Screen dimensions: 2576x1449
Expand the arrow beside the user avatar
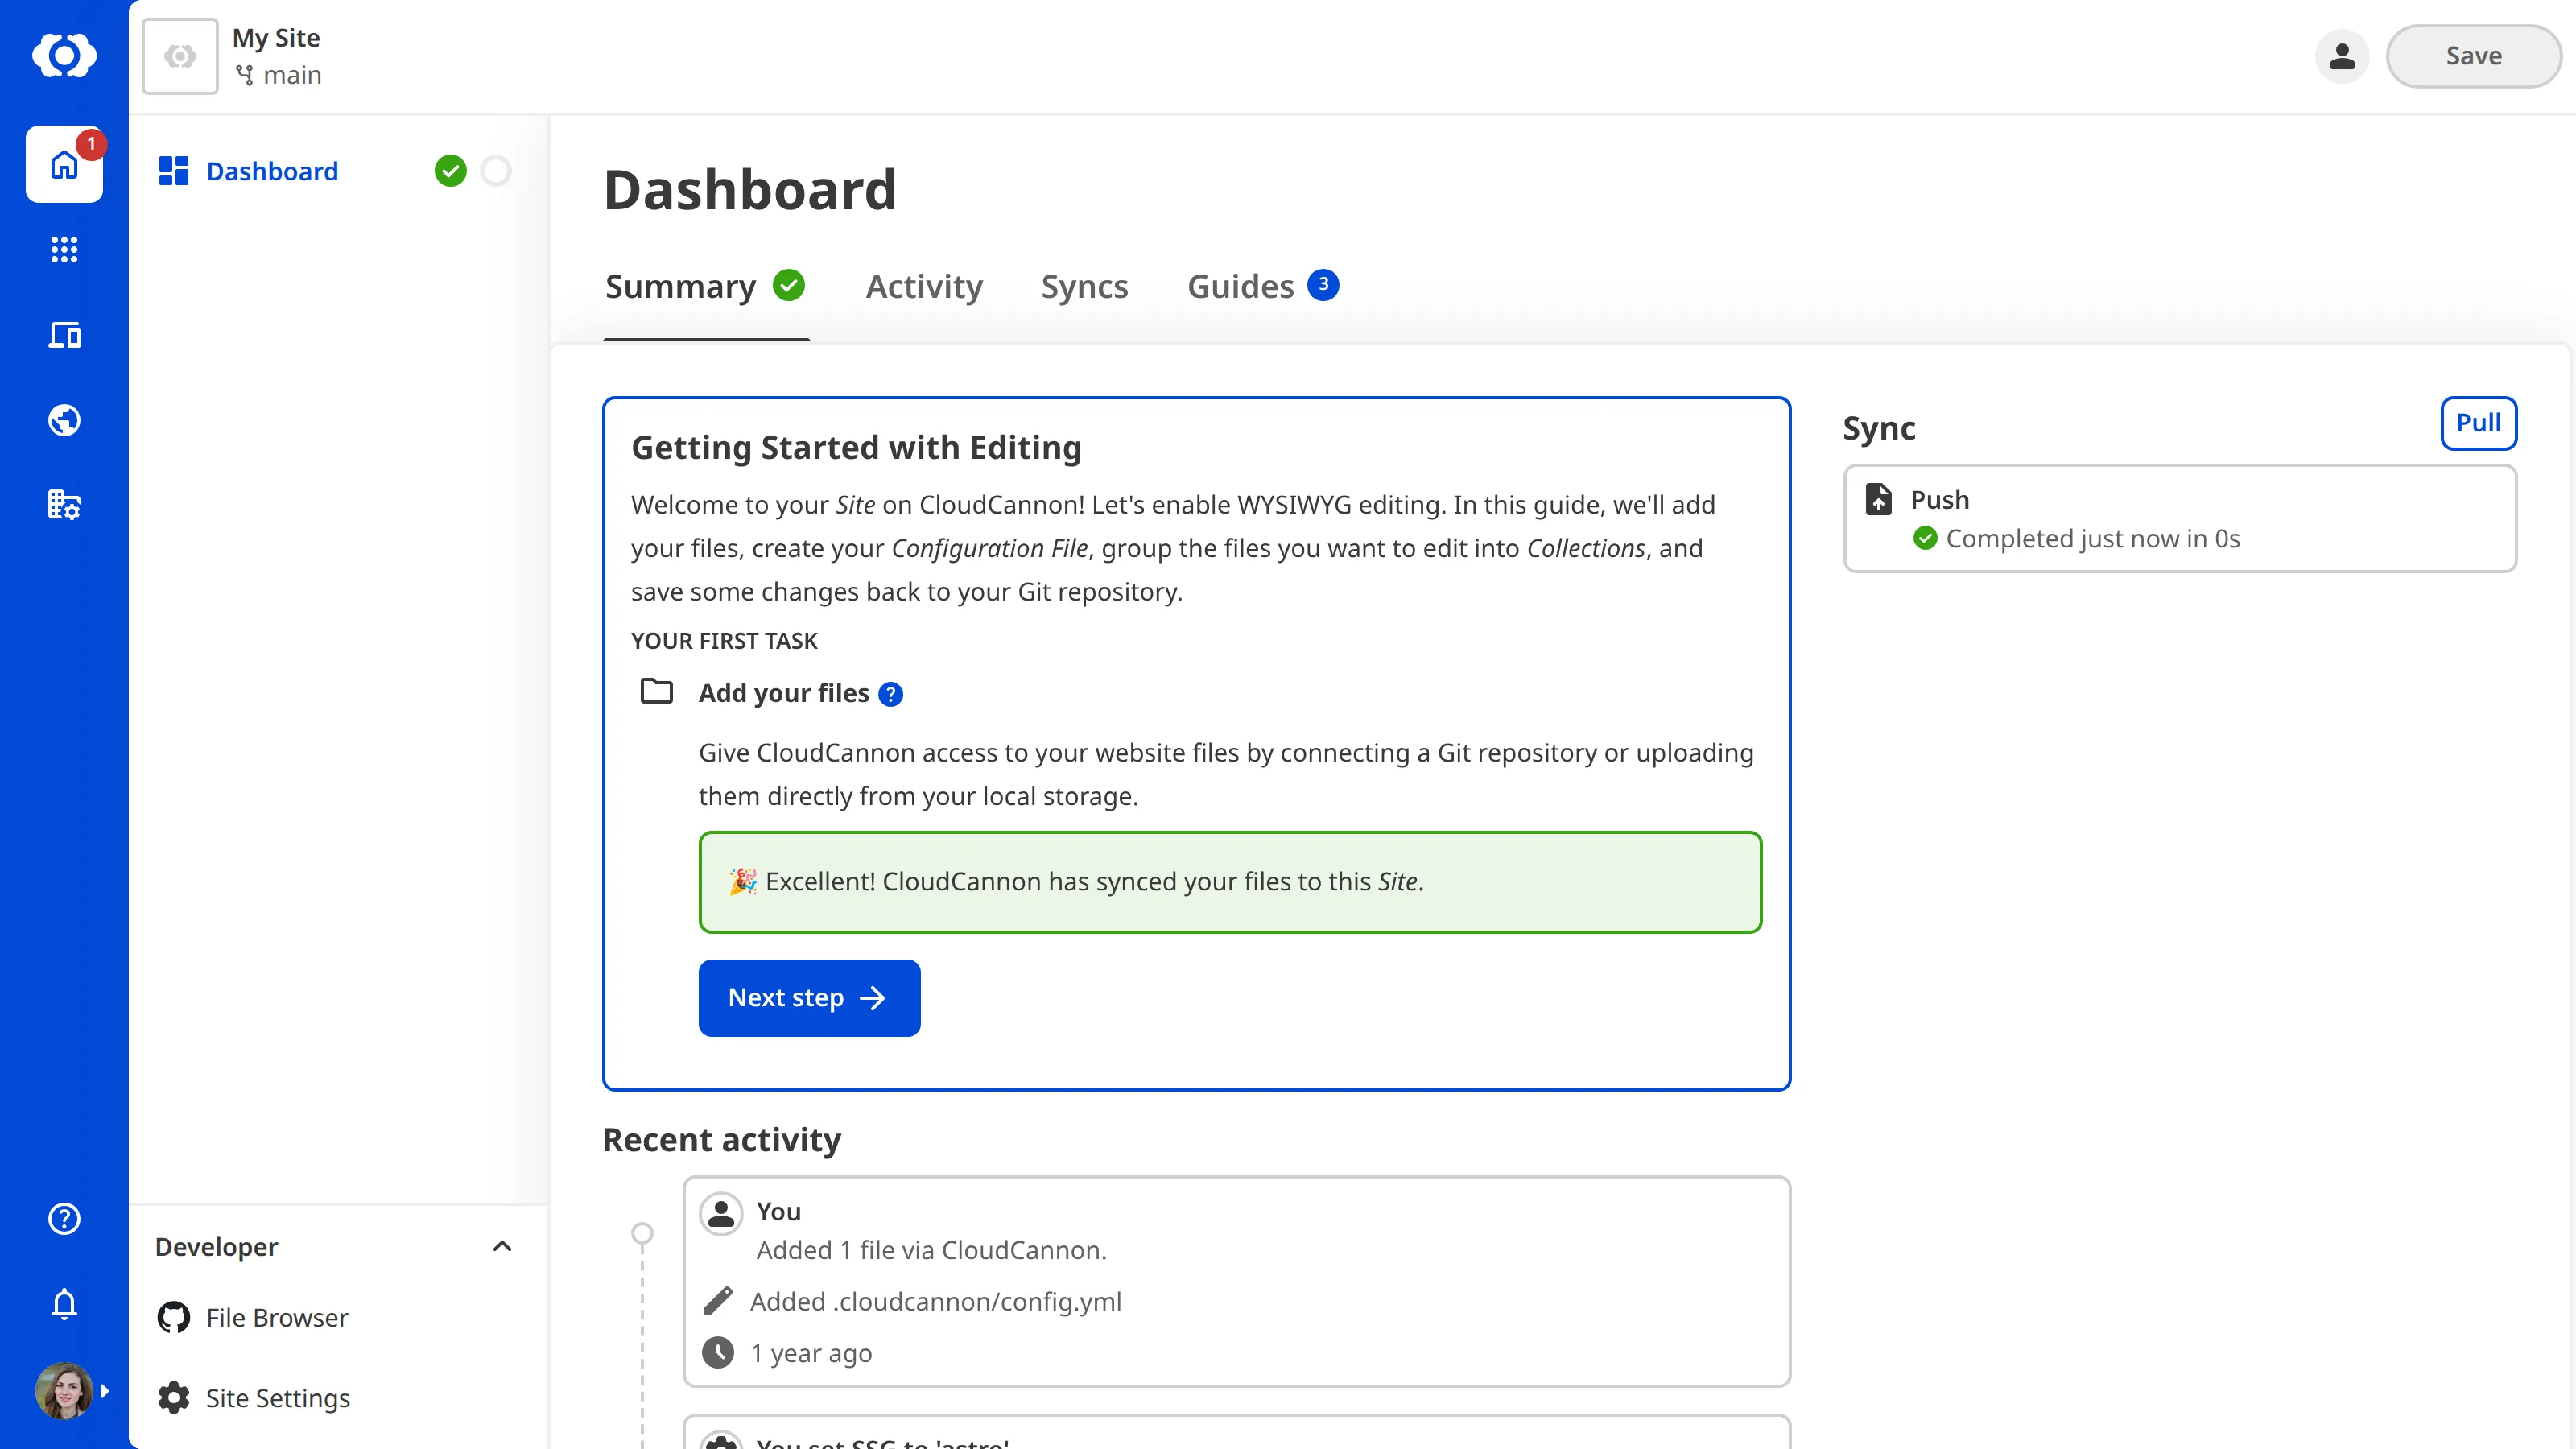click(105, 1391)
